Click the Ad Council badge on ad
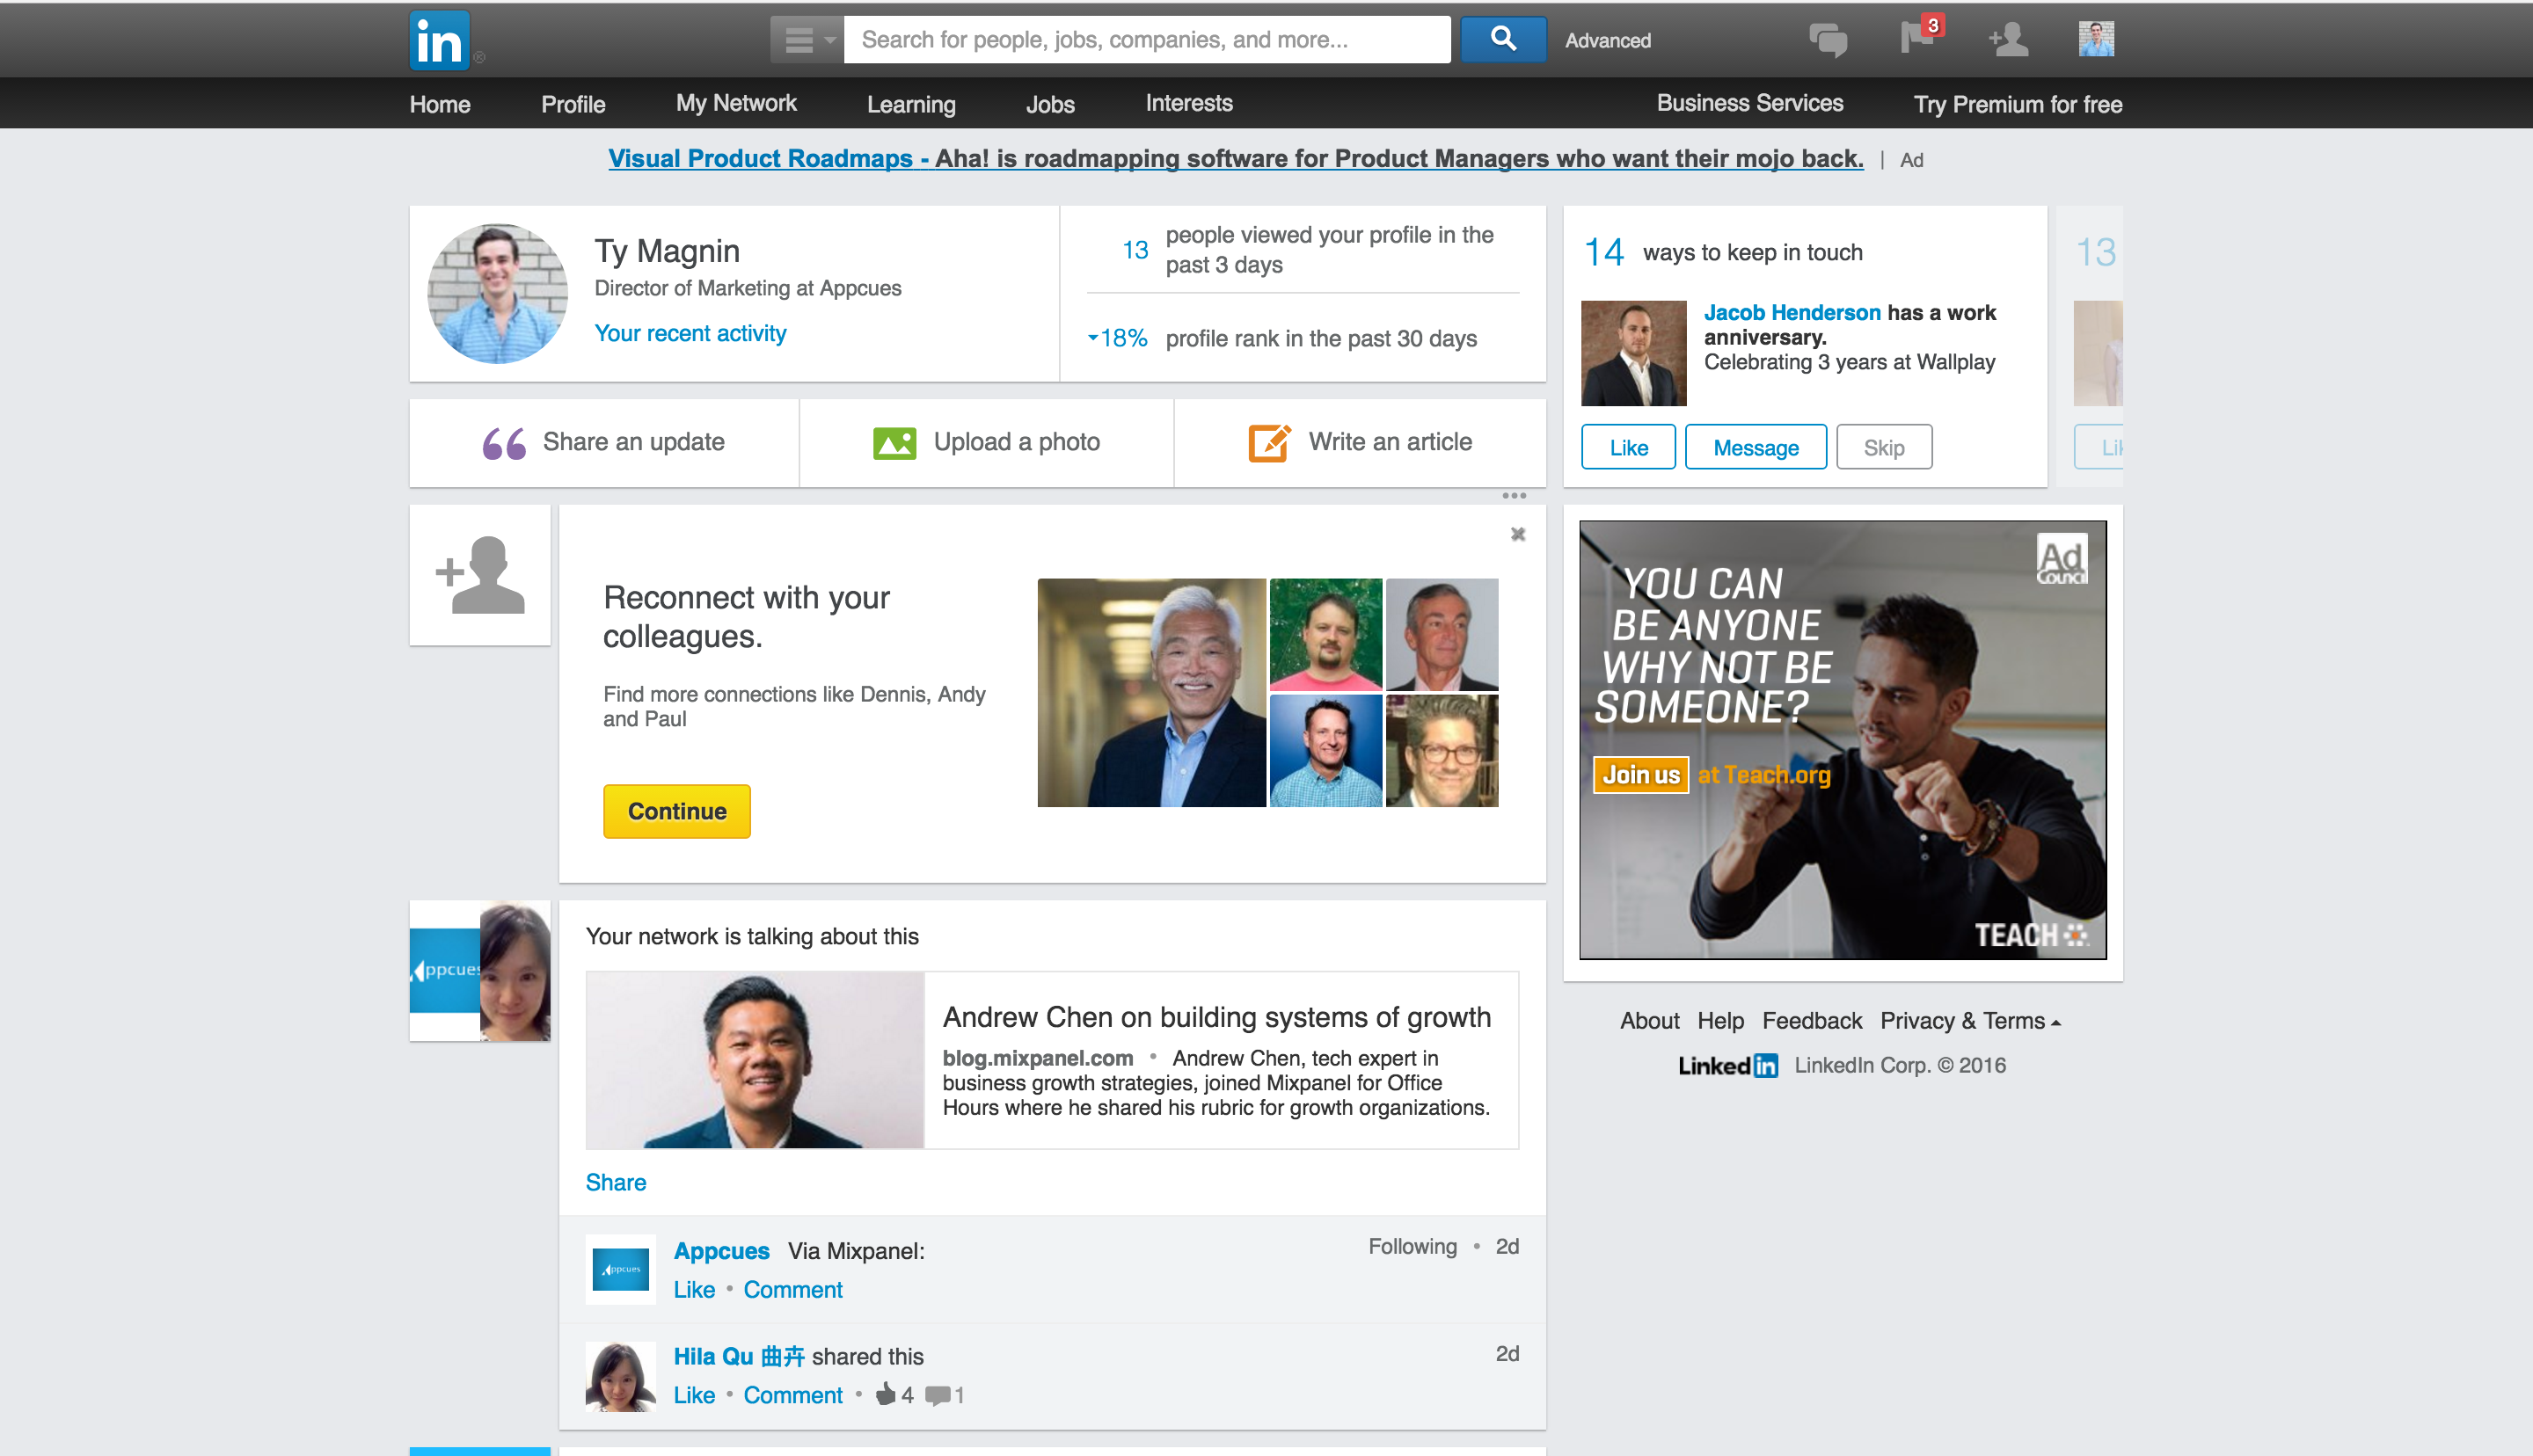Image resolution: width=2533 pixels, height=1456 pixels. 2062,559
